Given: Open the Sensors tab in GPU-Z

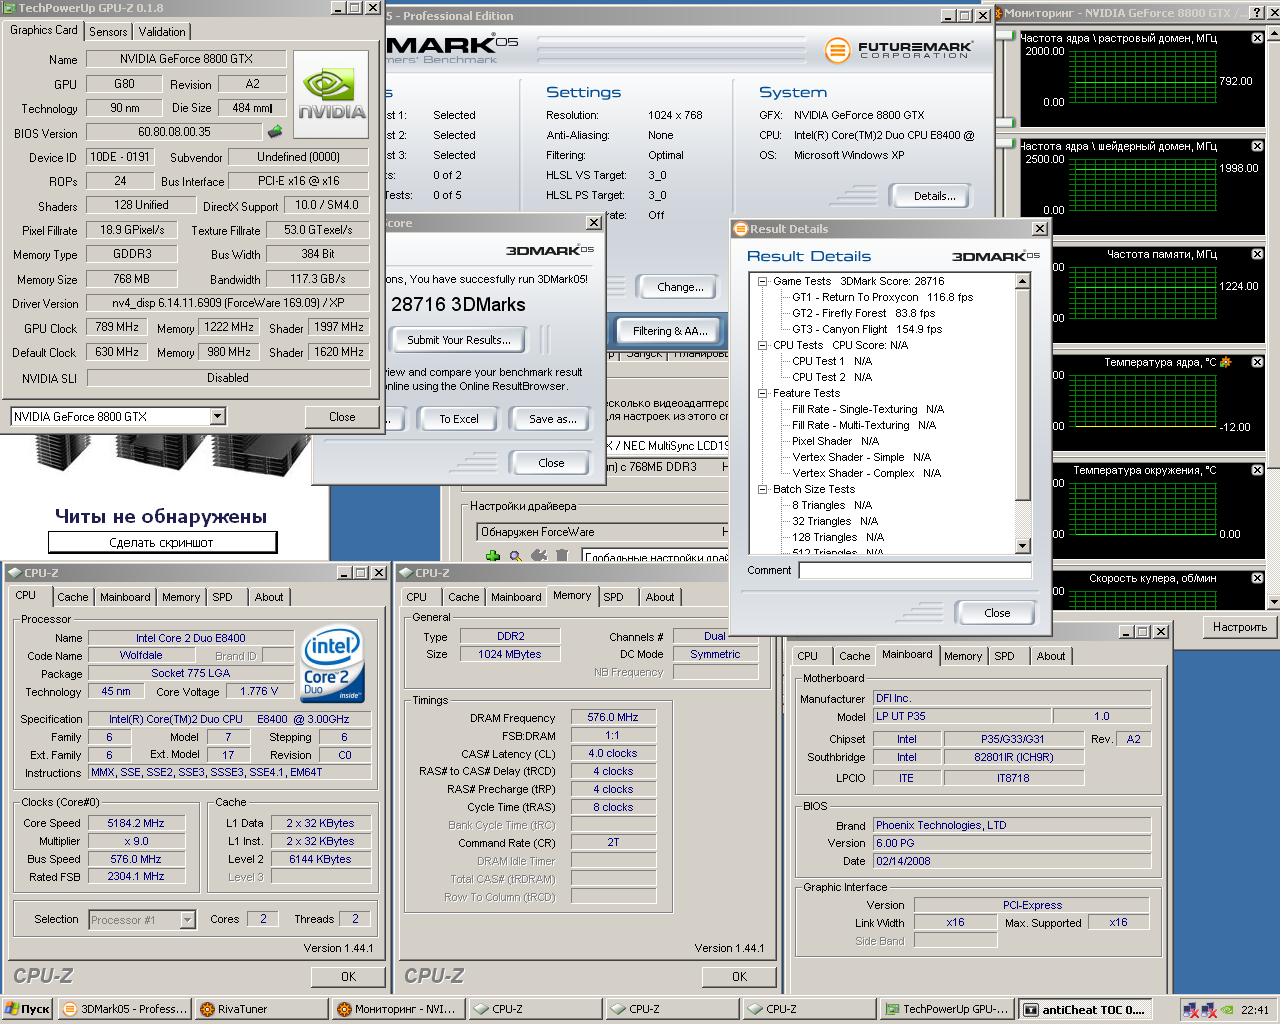Looking at the screenshot, I should (x=108, y=32).
